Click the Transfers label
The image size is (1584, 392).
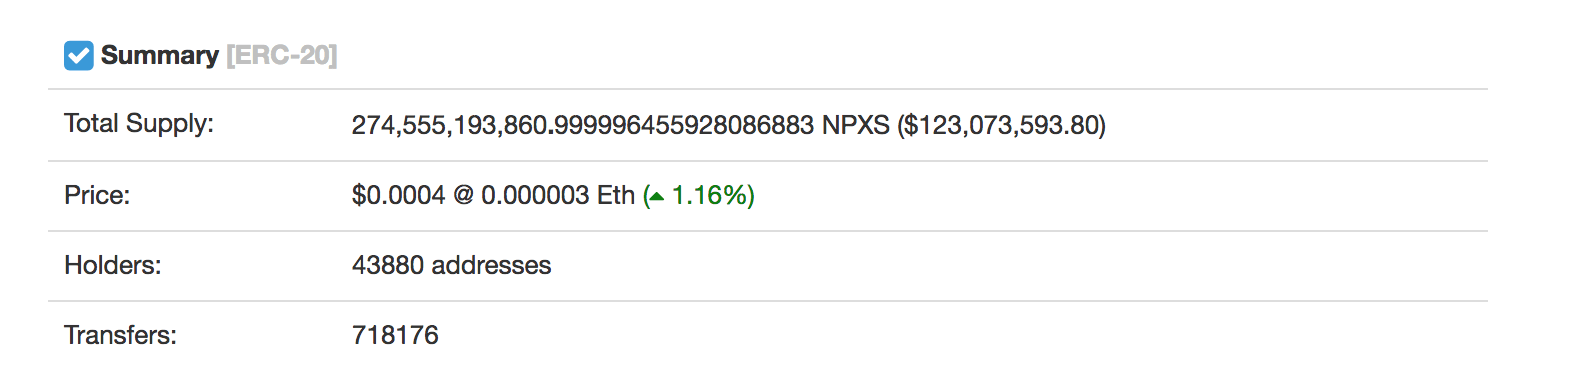[x=120, y=335]
